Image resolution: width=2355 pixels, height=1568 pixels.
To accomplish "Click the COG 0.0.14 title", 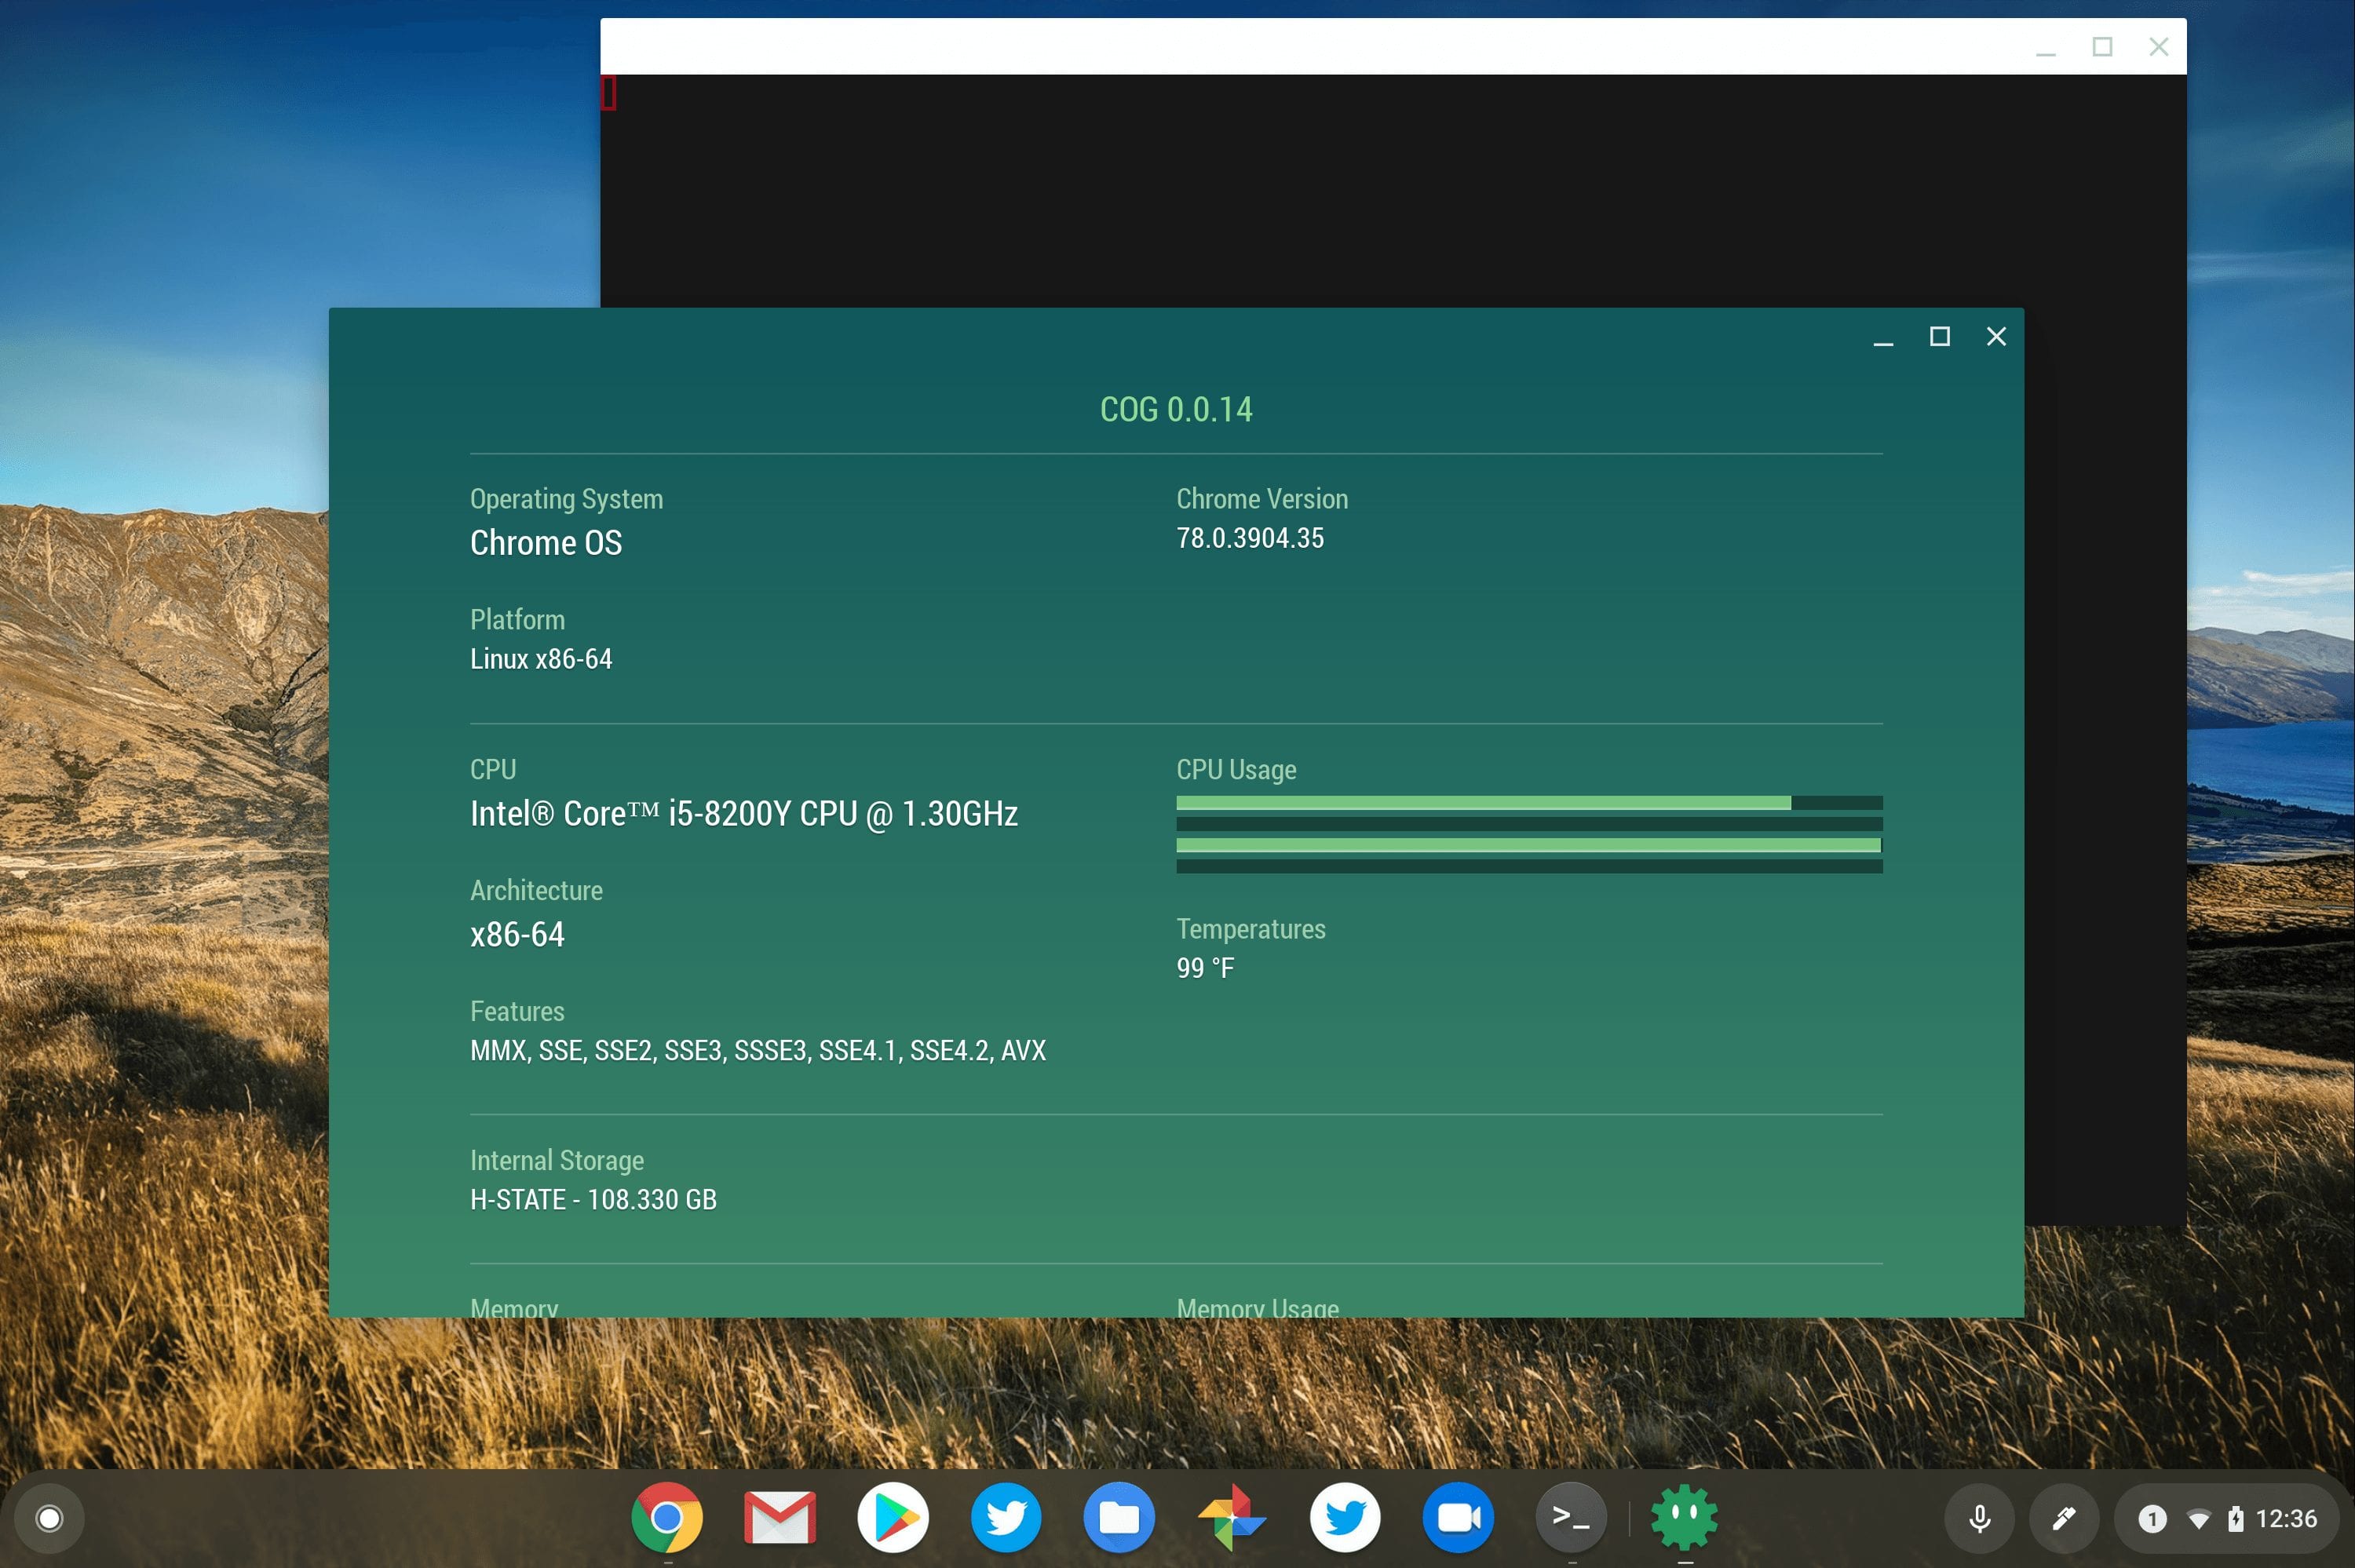I will pos(1176,409).
